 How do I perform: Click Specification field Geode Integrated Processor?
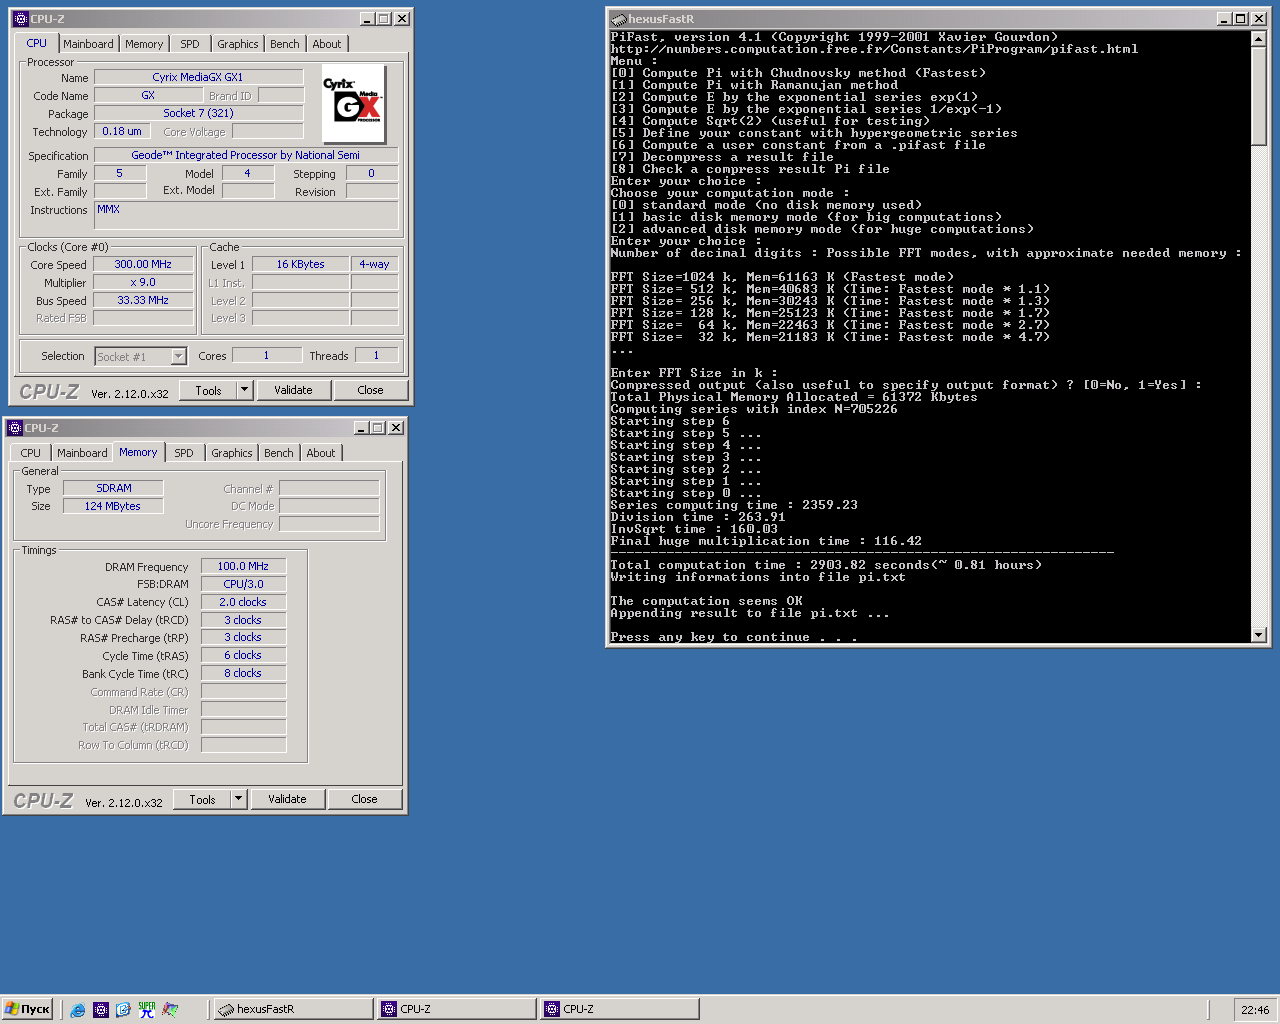point(245,156)
